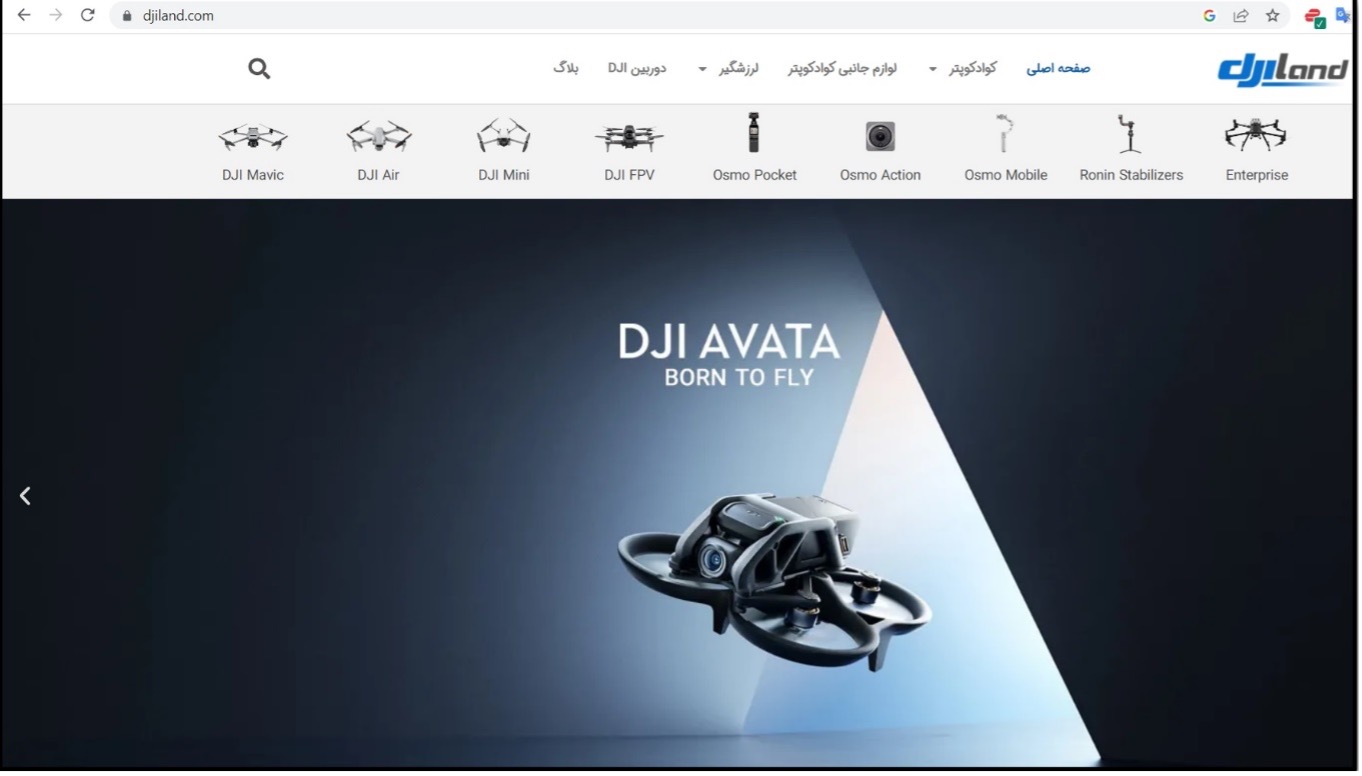Go back with browser back arrow
The height and width of the screenshot is (776, 1362).
coord(24,15)
